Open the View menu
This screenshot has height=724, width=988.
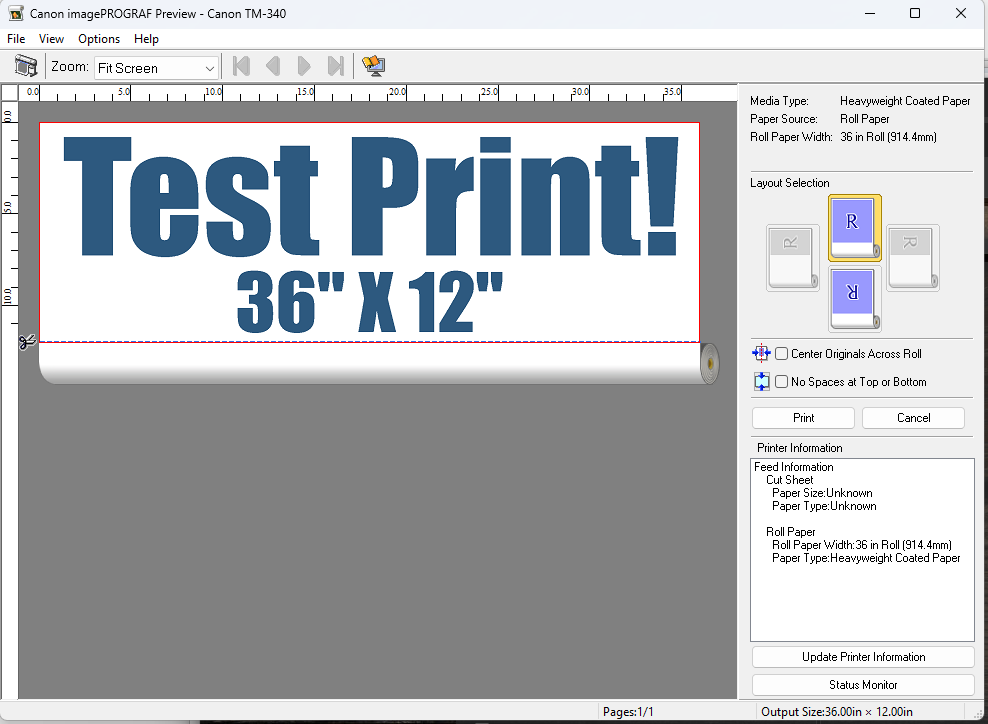[x=51, y=39]
